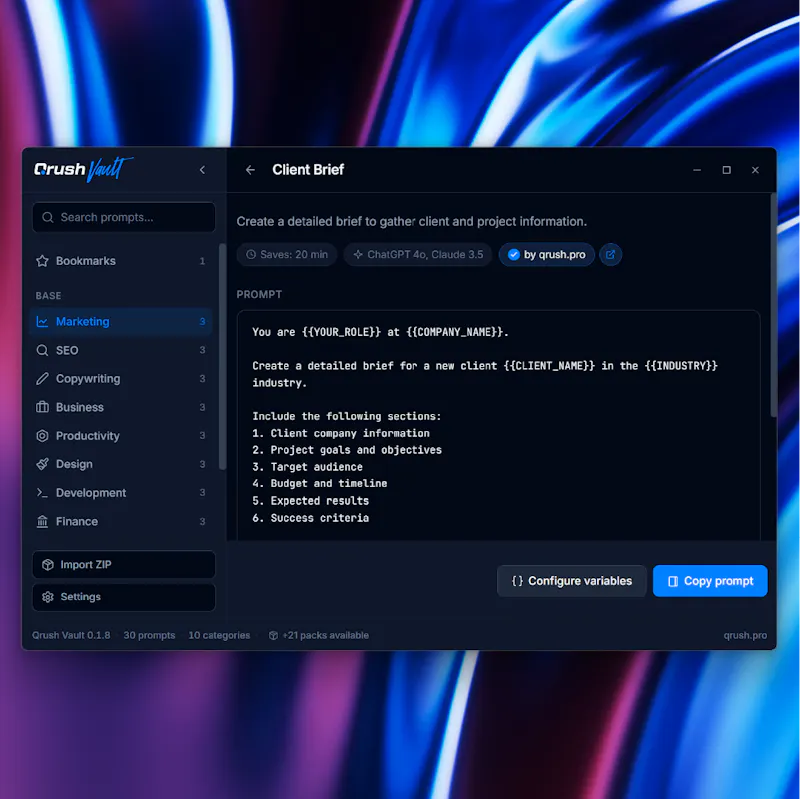Click the Marketing chart icon
This screenshot has height=799, width=800.
click(42, 321)
